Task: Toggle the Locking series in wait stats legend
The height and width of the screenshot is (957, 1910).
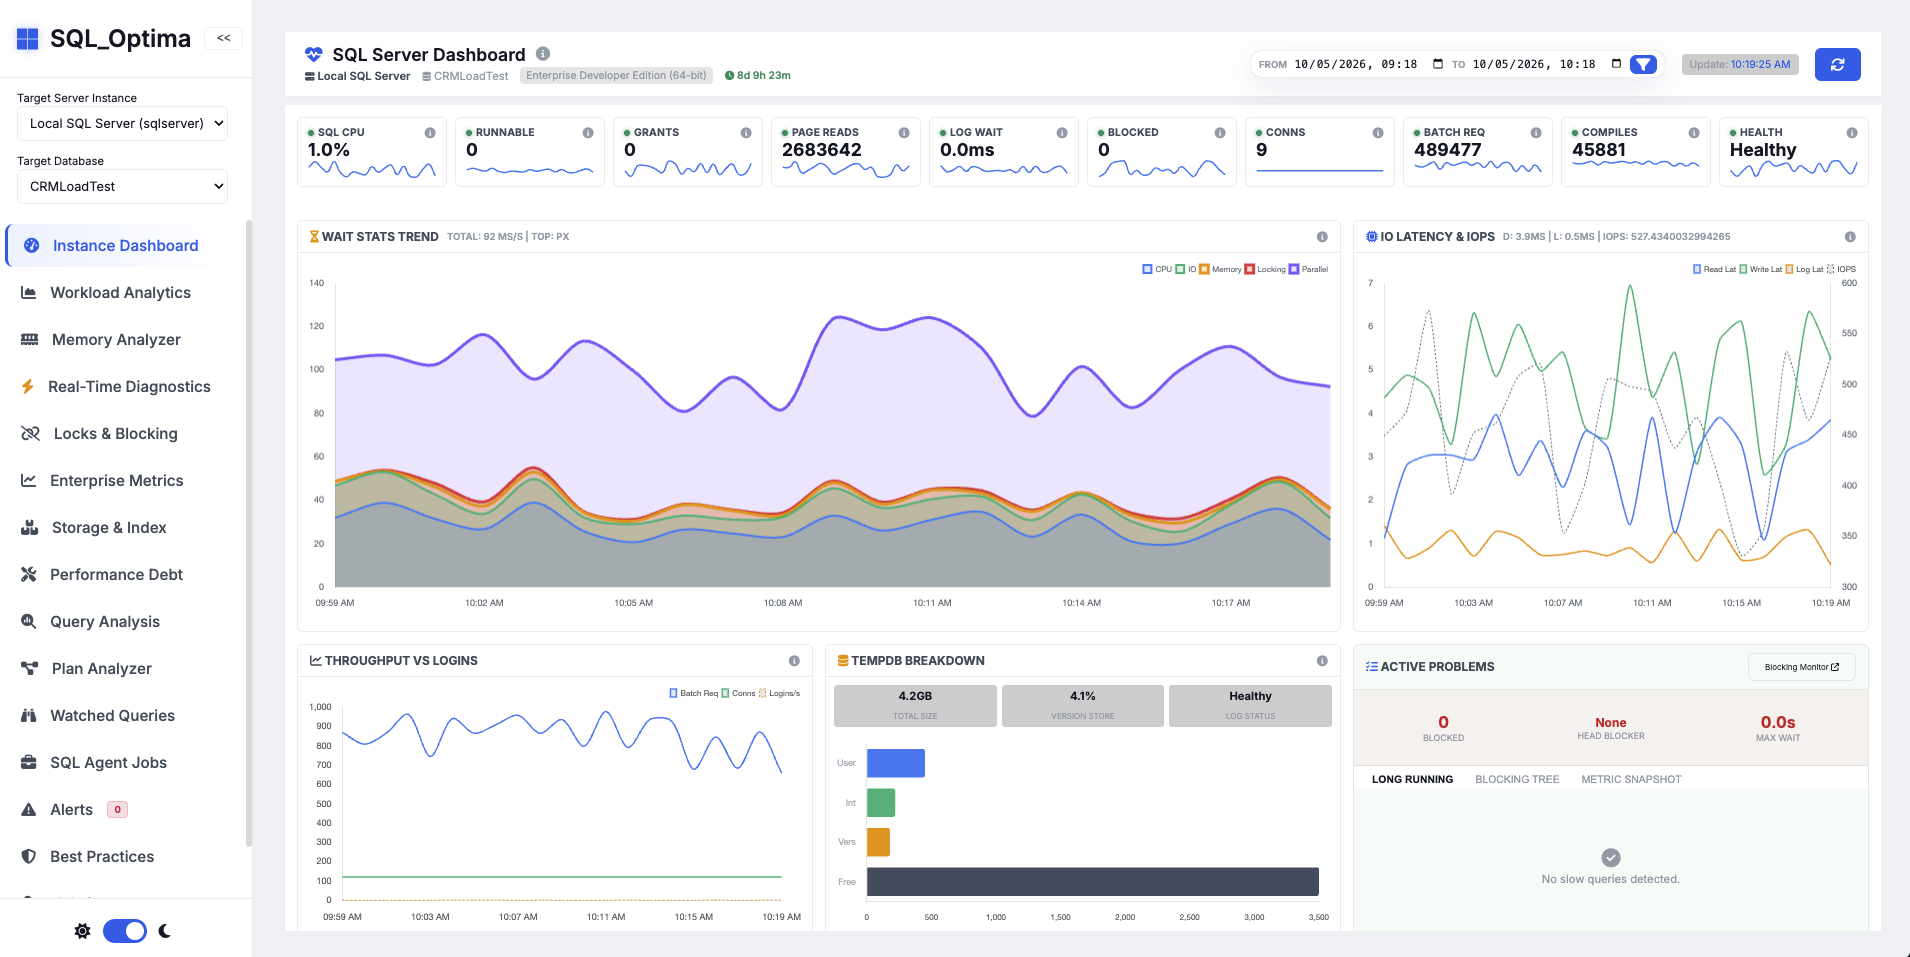Action: 1265,269
